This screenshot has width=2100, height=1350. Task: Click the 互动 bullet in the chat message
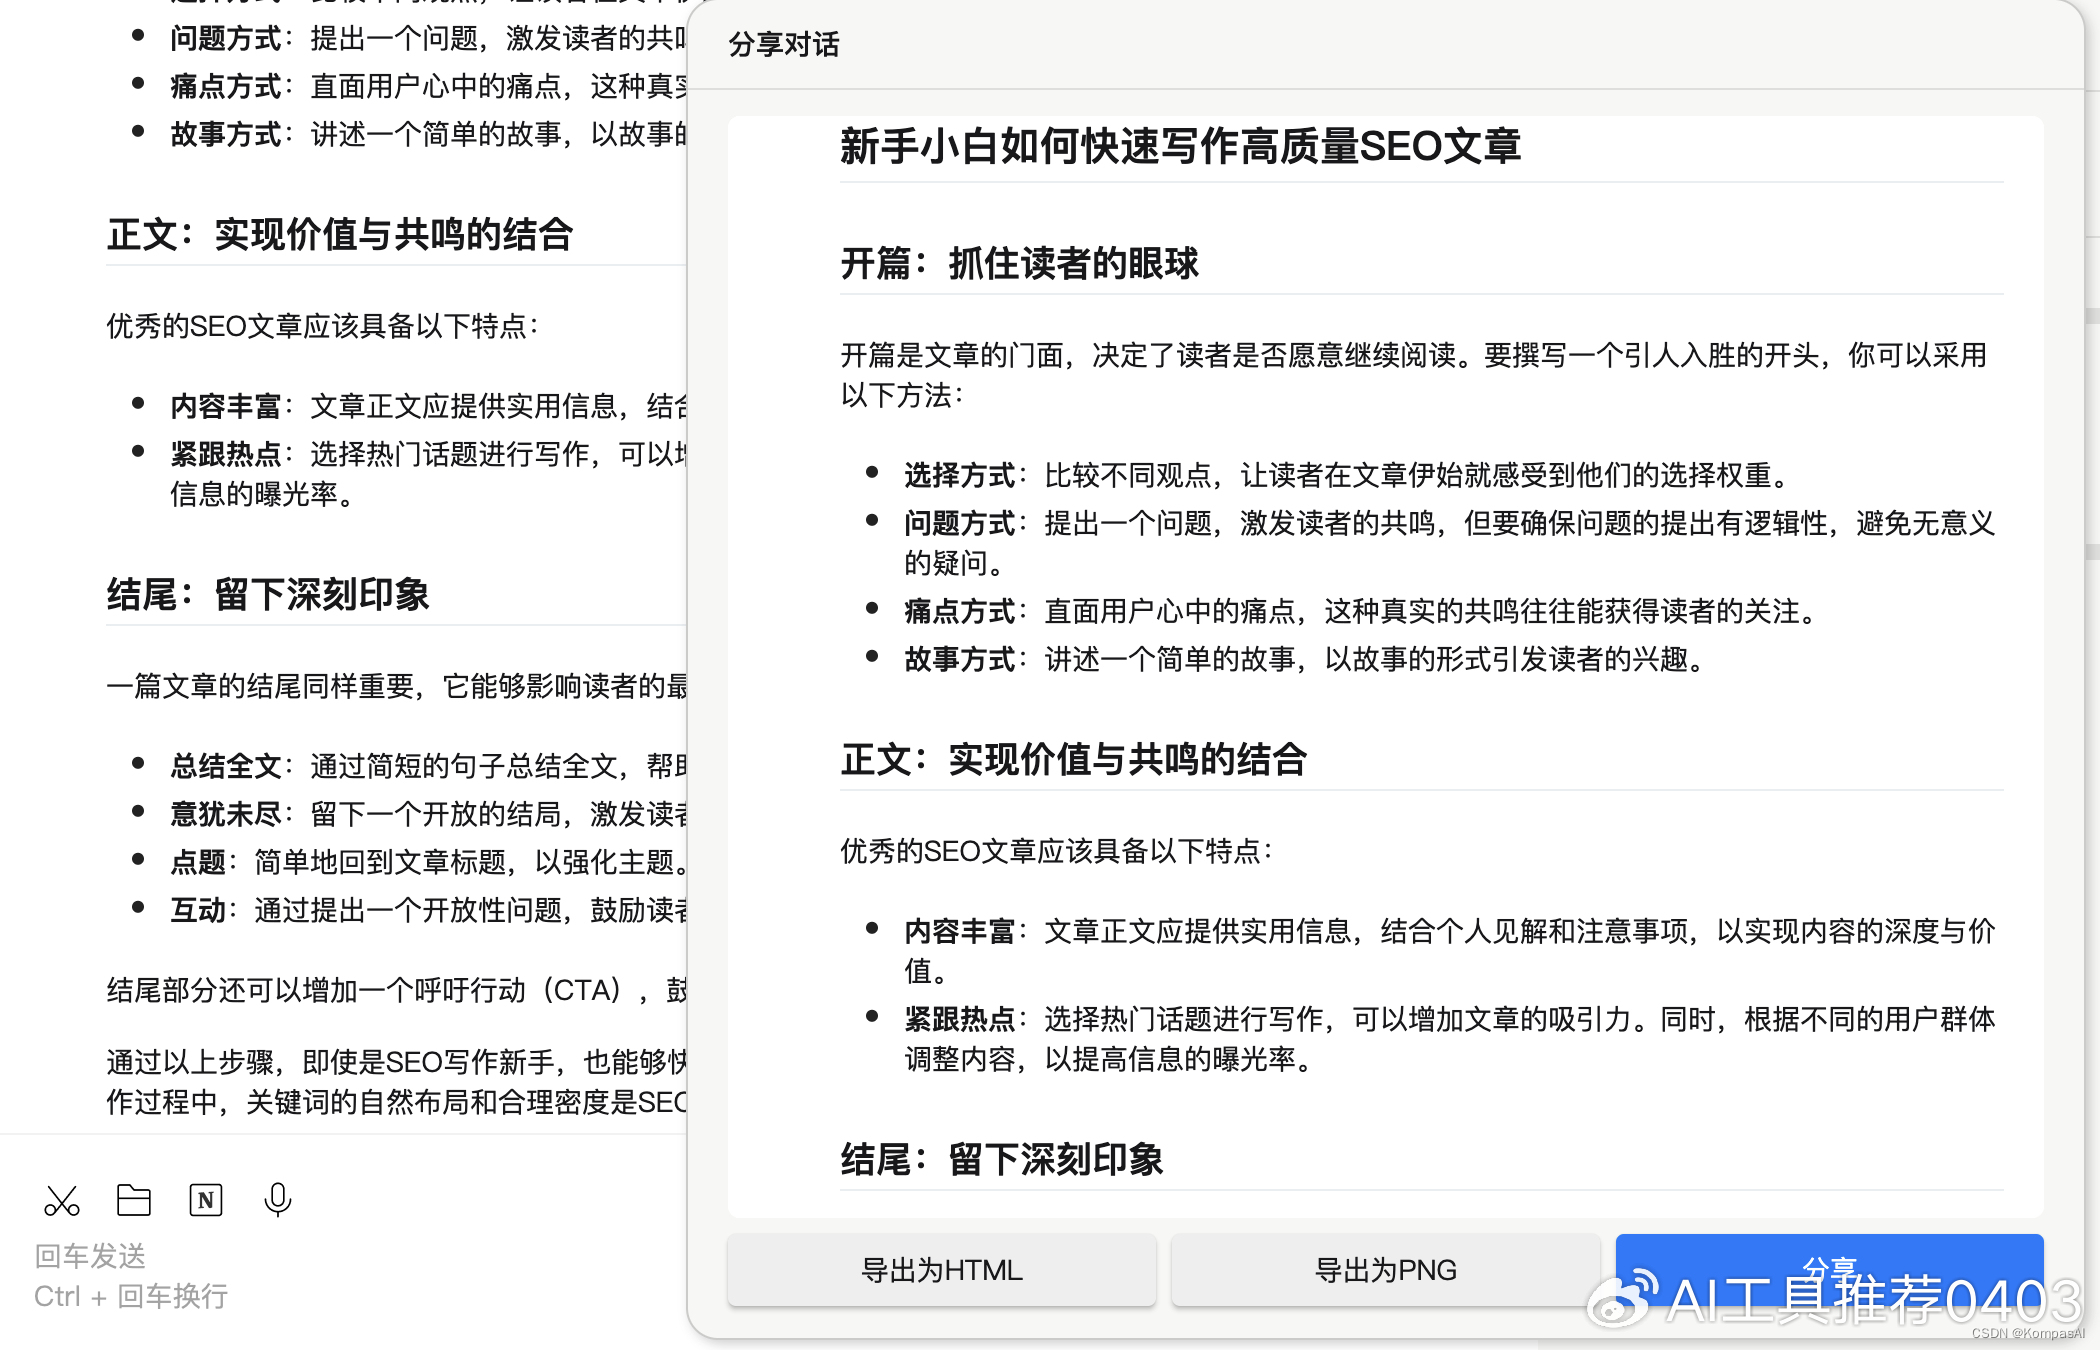198,910
